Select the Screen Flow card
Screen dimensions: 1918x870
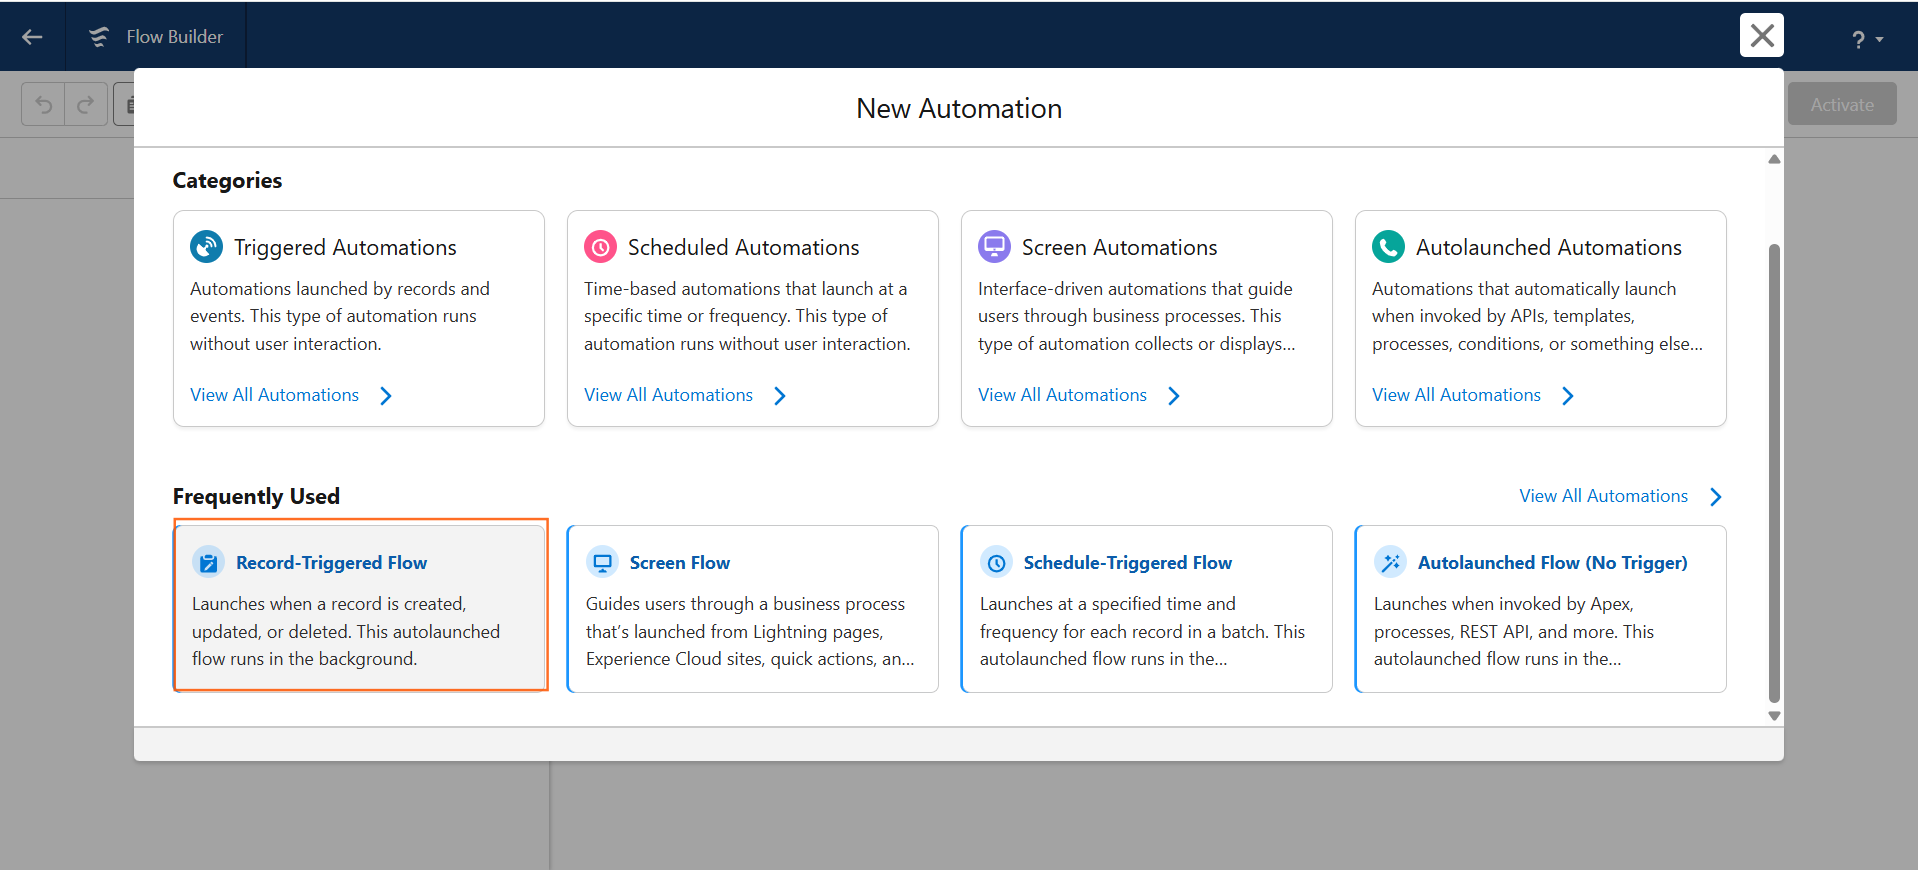click(x=752, y=608)
